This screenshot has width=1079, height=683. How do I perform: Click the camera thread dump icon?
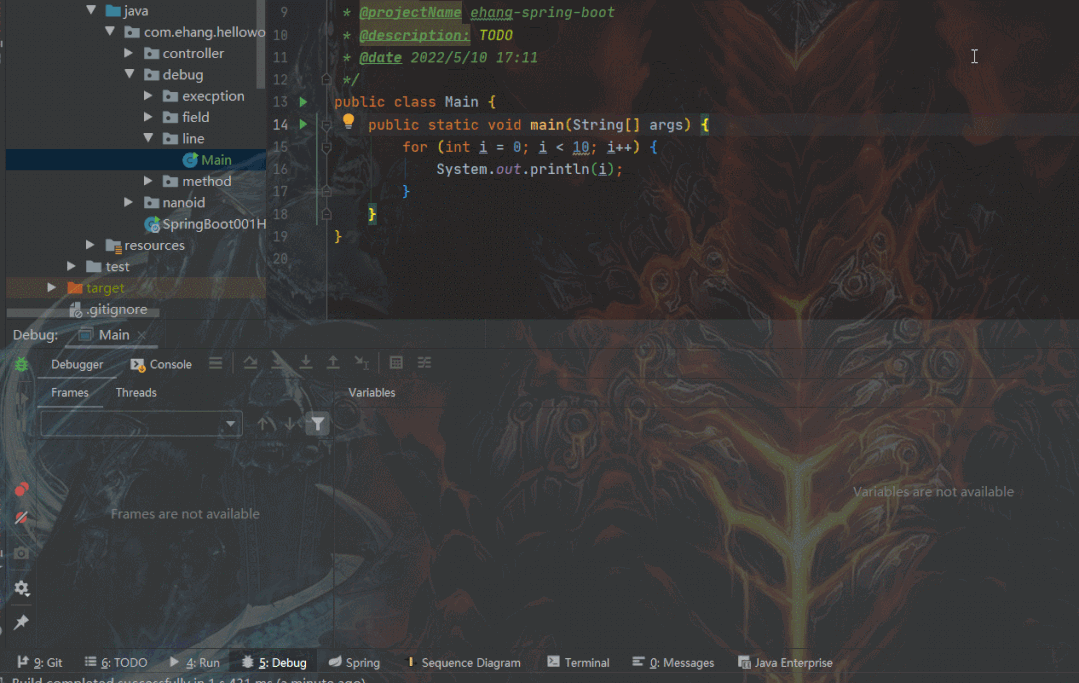point(21,553)
